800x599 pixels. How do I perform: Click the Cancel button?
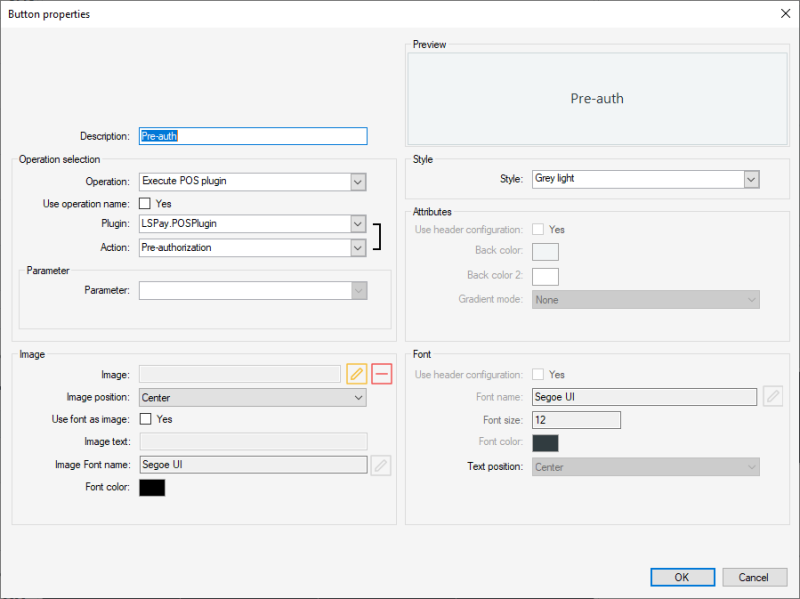click(755, 577)
